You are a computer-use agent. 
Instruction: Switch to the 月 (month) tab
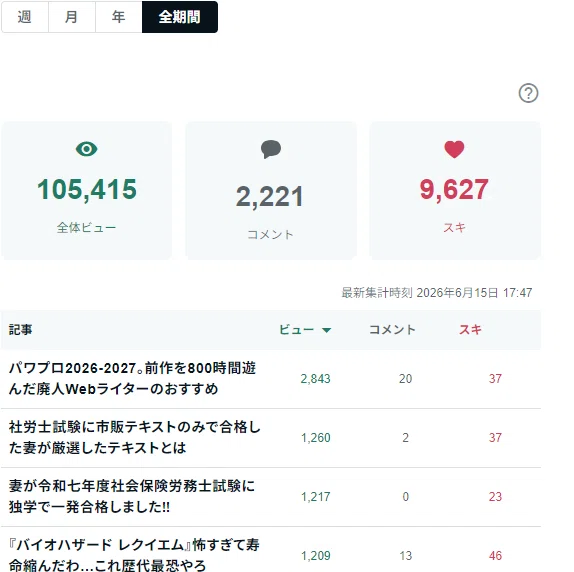[x=72, y=17]
